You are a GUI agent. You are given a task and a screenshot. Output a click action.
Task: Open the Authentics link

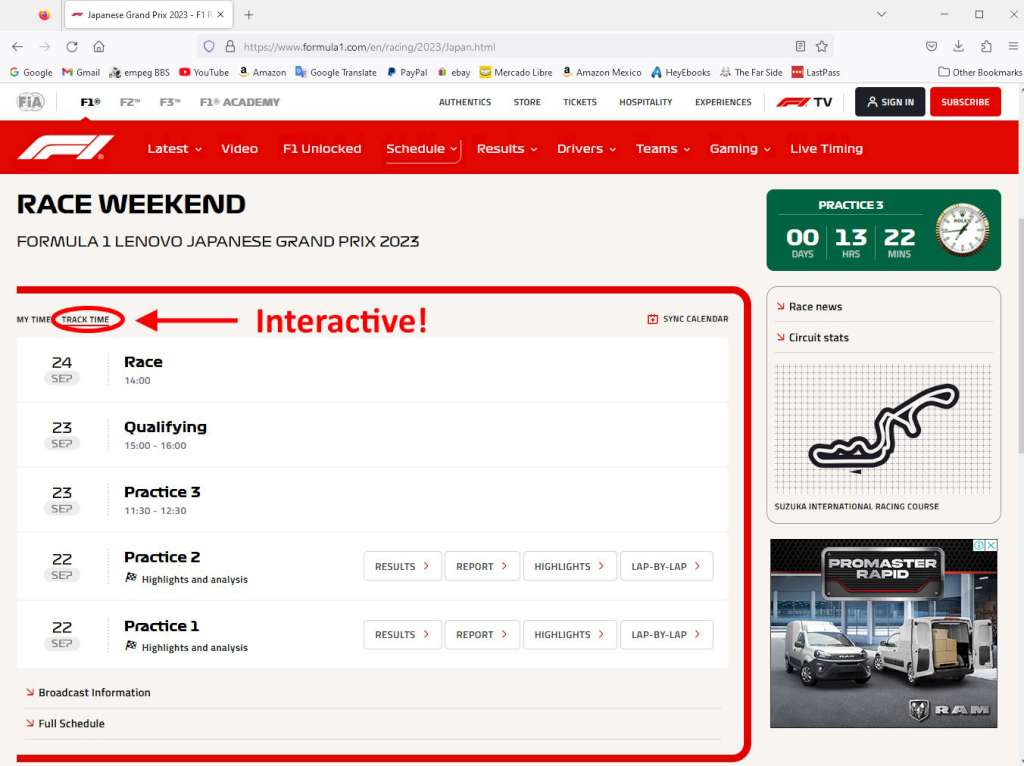click(465, 102)
